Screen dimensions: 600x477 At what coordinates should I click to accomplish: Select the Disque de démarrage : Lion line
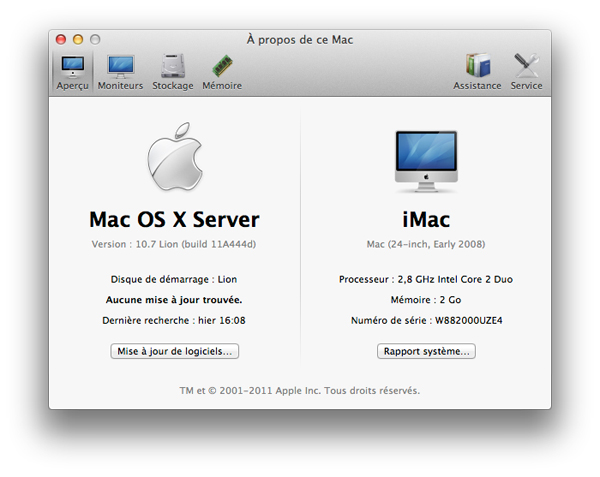[174, 279]
